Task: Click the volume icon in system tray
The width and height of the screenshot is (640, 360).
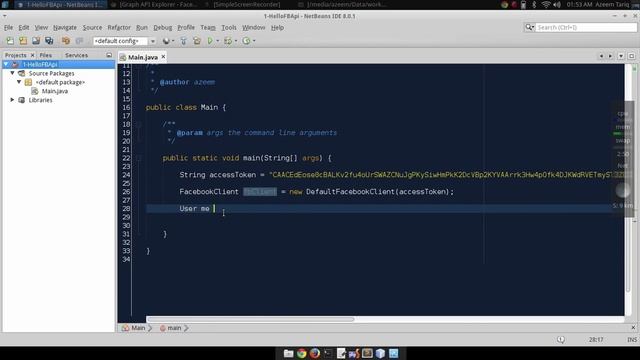Action: click(557, 4)
